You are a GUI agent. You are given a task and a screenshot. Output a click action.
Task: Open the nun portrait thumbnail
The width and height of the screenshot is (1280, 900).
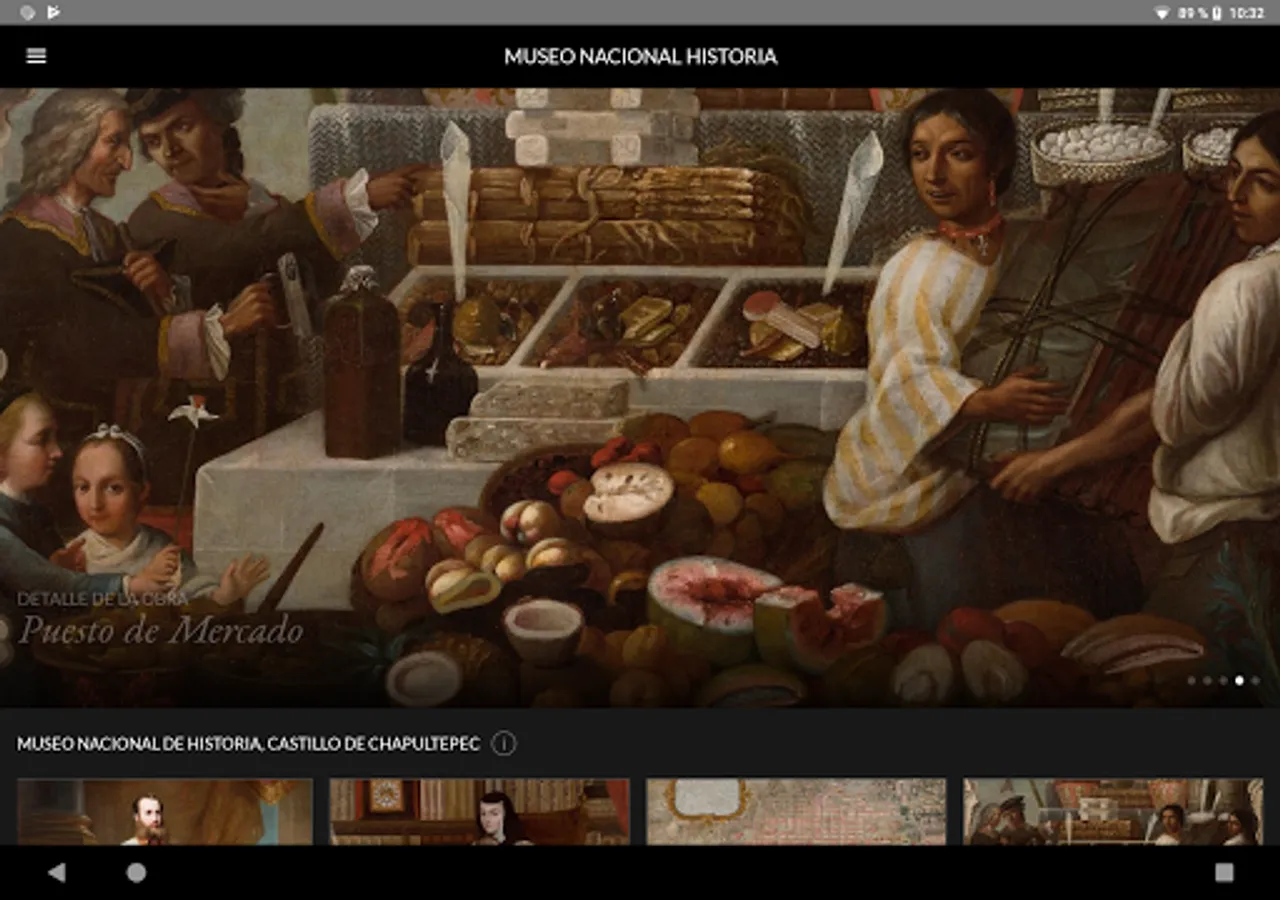click(x=480, y=812)
